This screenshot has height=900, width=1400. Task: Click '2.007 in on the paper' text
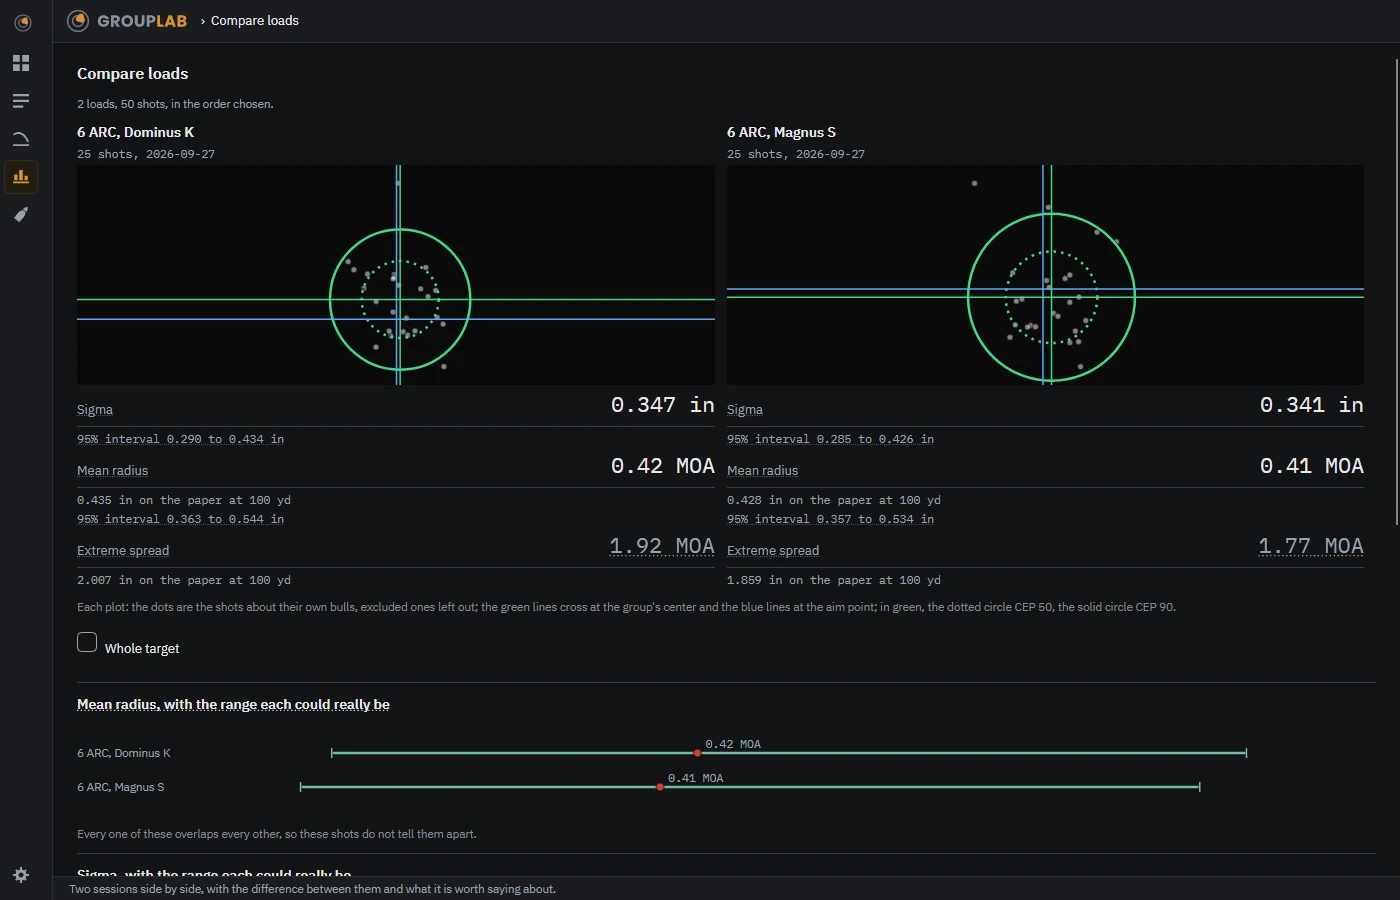pos(184,580)
